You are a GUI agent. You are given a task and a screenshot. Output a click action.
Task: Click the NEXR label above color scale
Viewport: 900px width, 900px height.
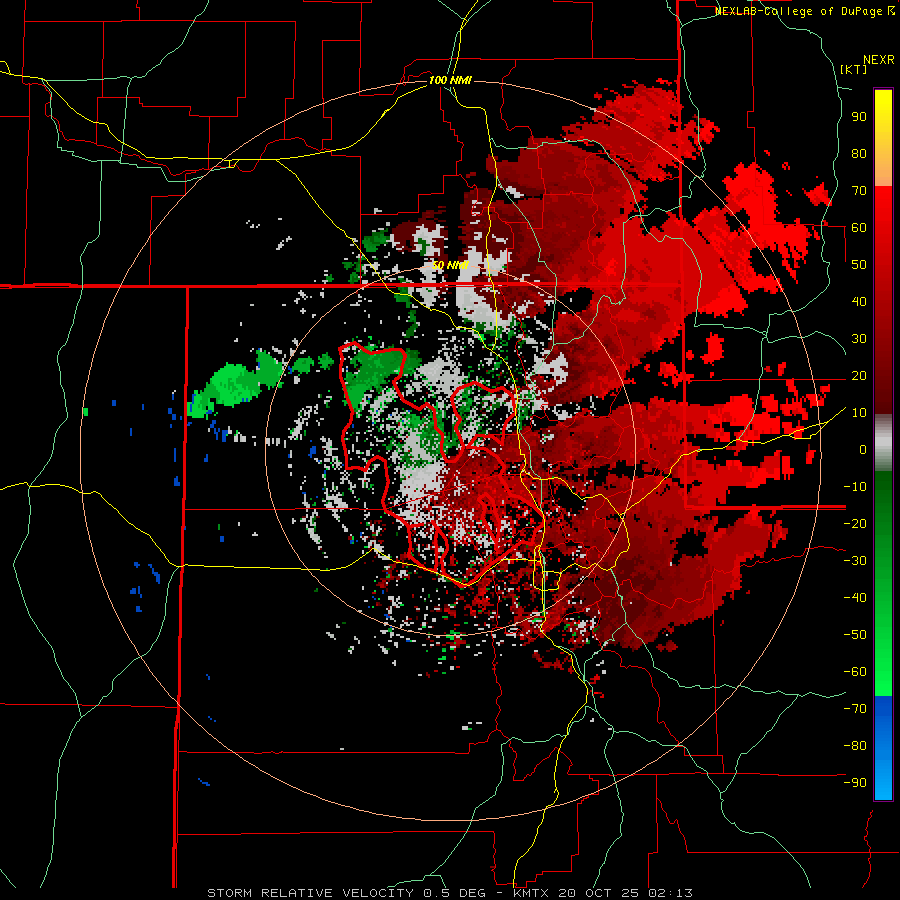tap(879, 60)
